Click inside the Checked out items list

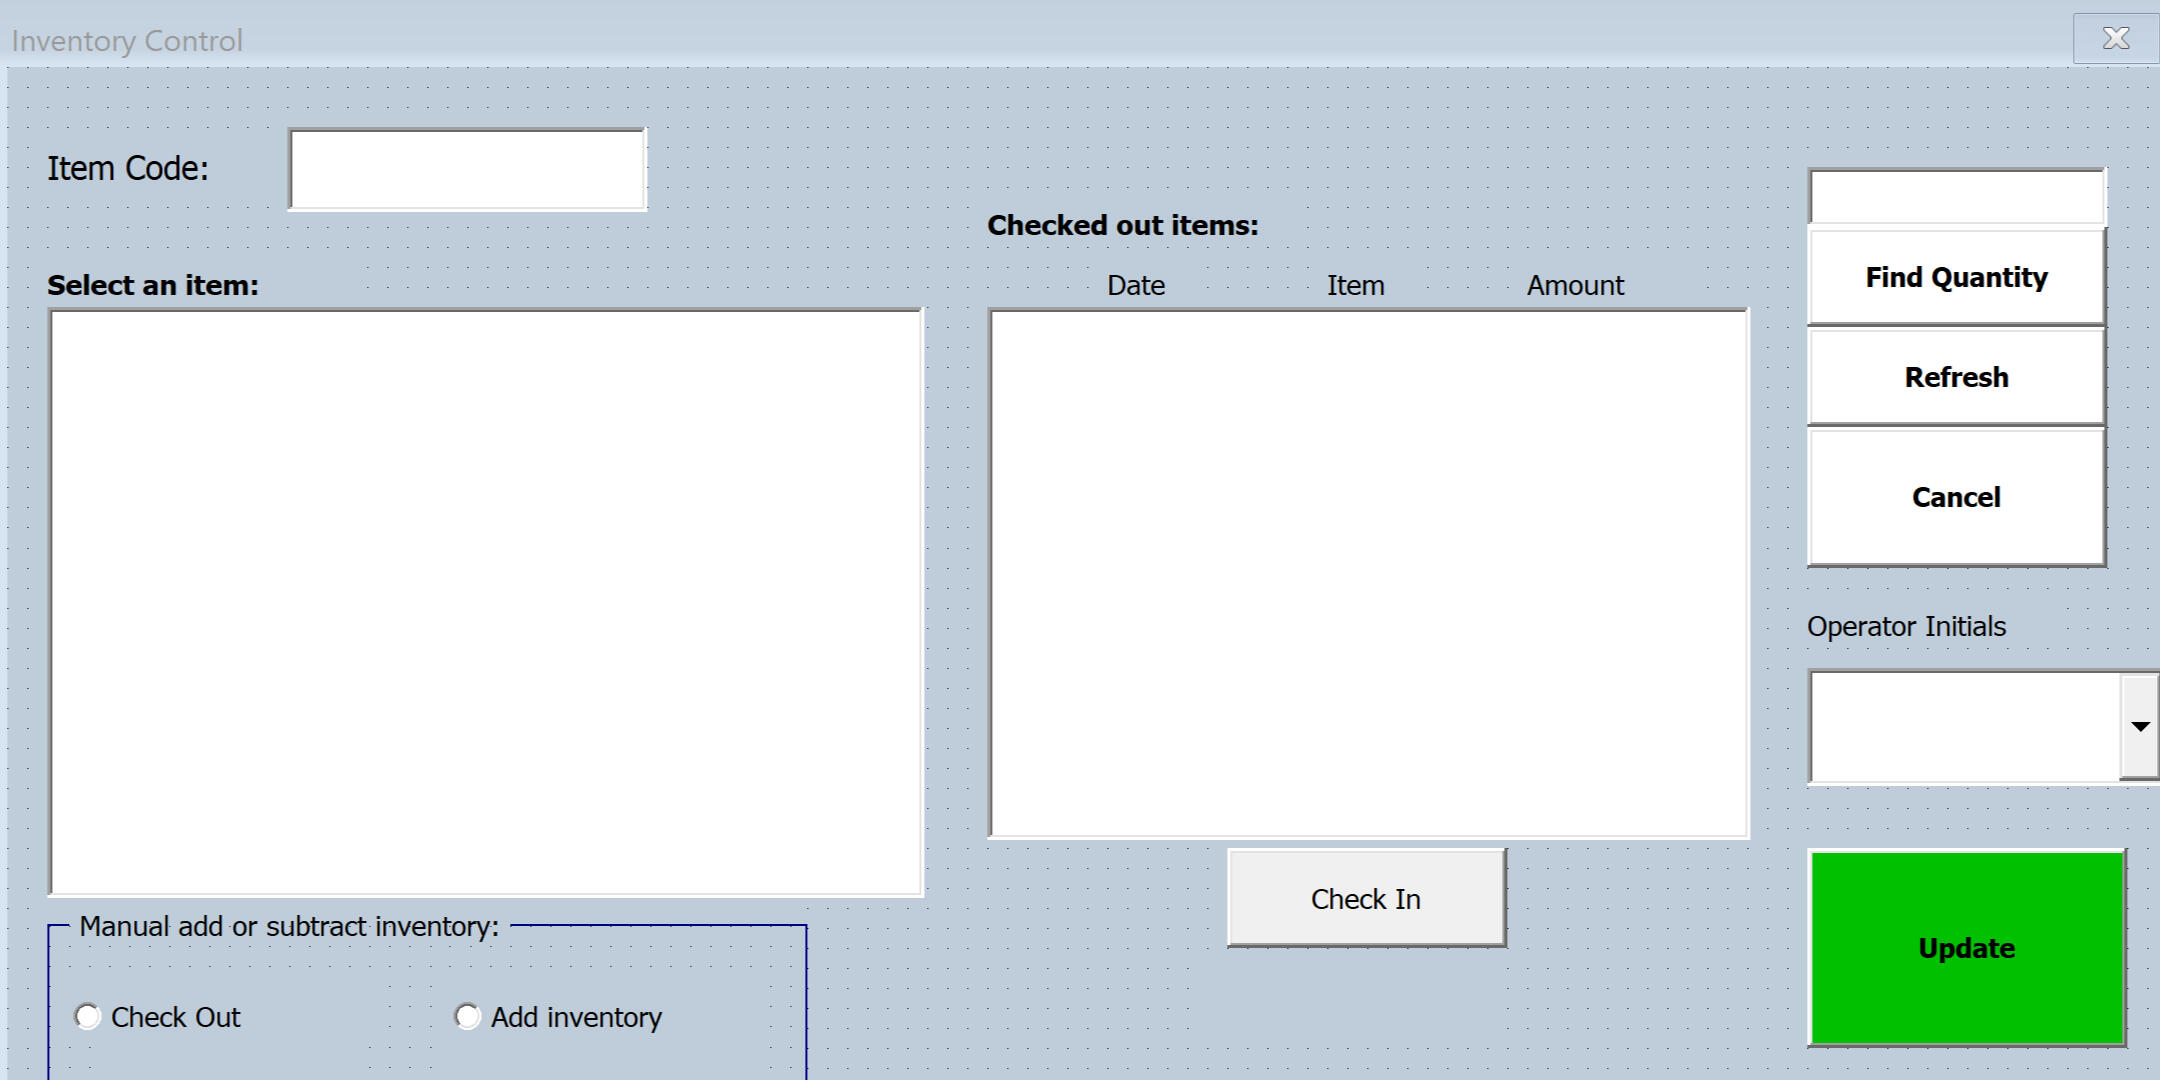coord(1368,573)
